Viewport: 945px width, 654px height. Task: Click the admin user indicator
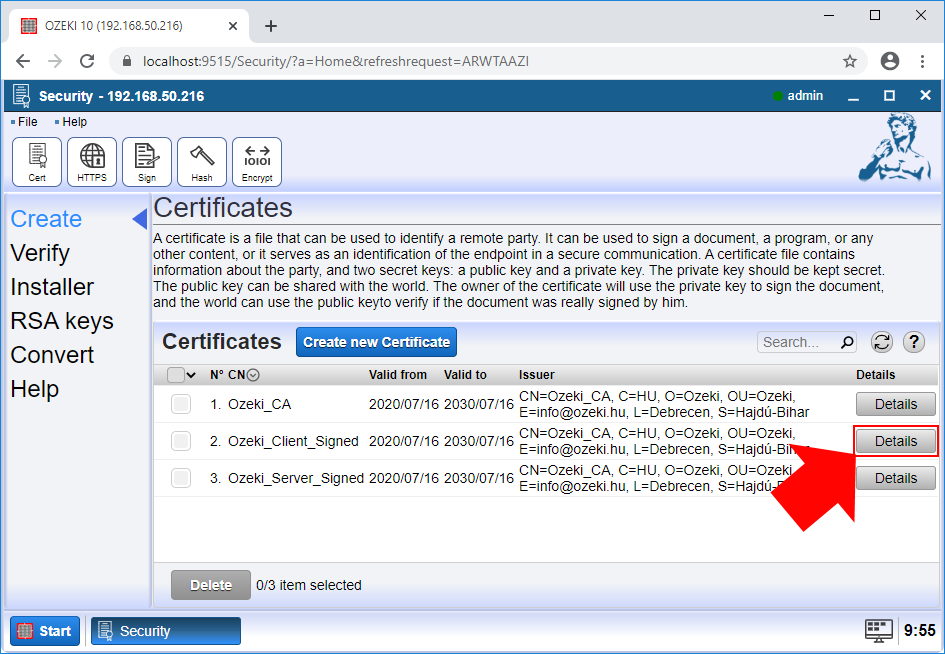pos(798,96)
